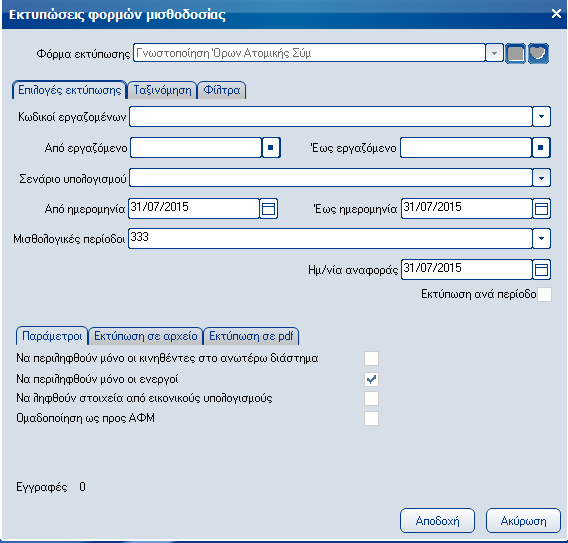
Task: Switch to Επιλογές εκτύπωσης tab
Action: tap(70, 90)
